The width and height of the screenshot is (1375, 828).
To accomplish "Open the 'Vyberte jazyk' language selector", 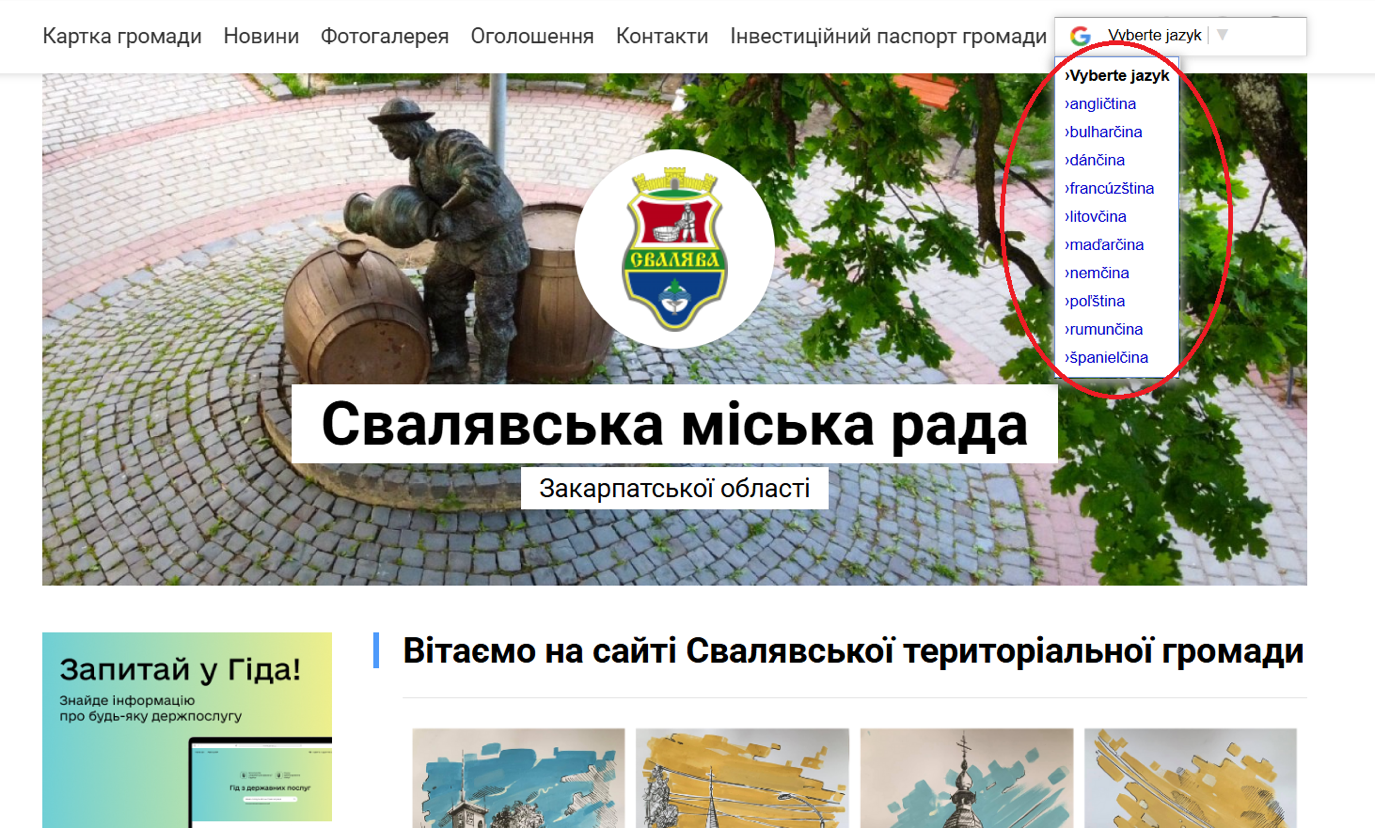I will point(1154,36).
